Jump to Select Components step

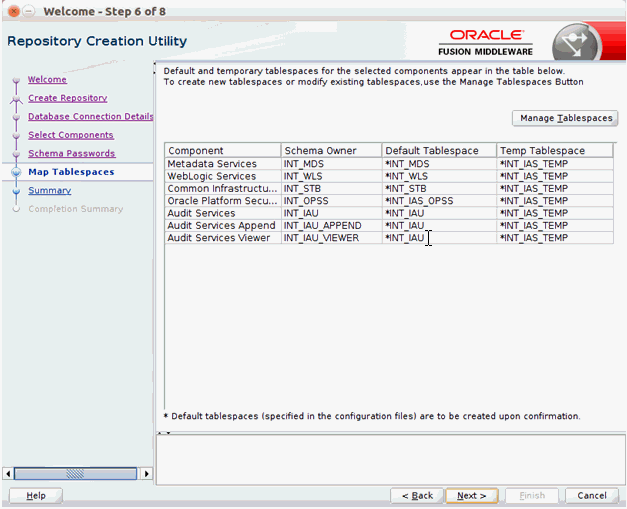(x=71, y=135)
